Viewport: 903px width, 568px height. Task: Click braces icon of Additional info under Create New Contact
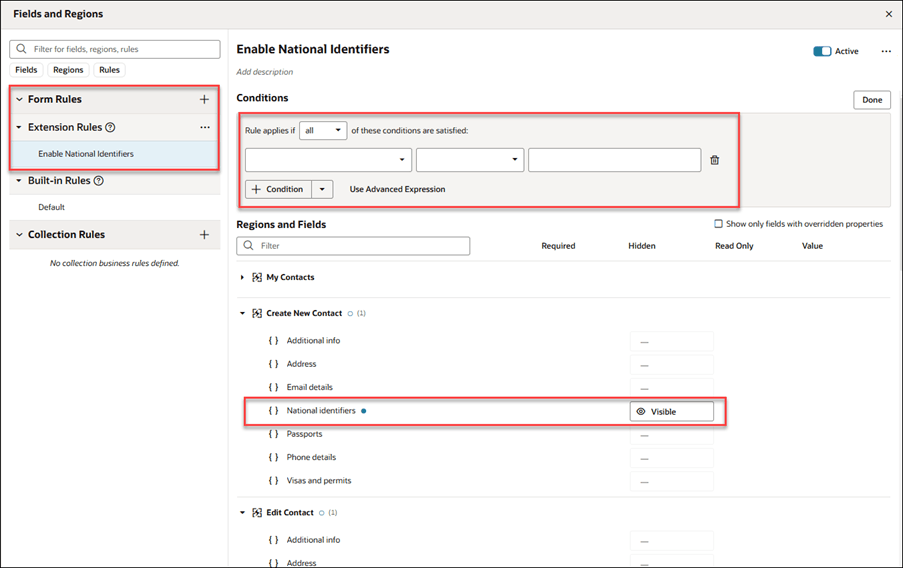(274, 340)
